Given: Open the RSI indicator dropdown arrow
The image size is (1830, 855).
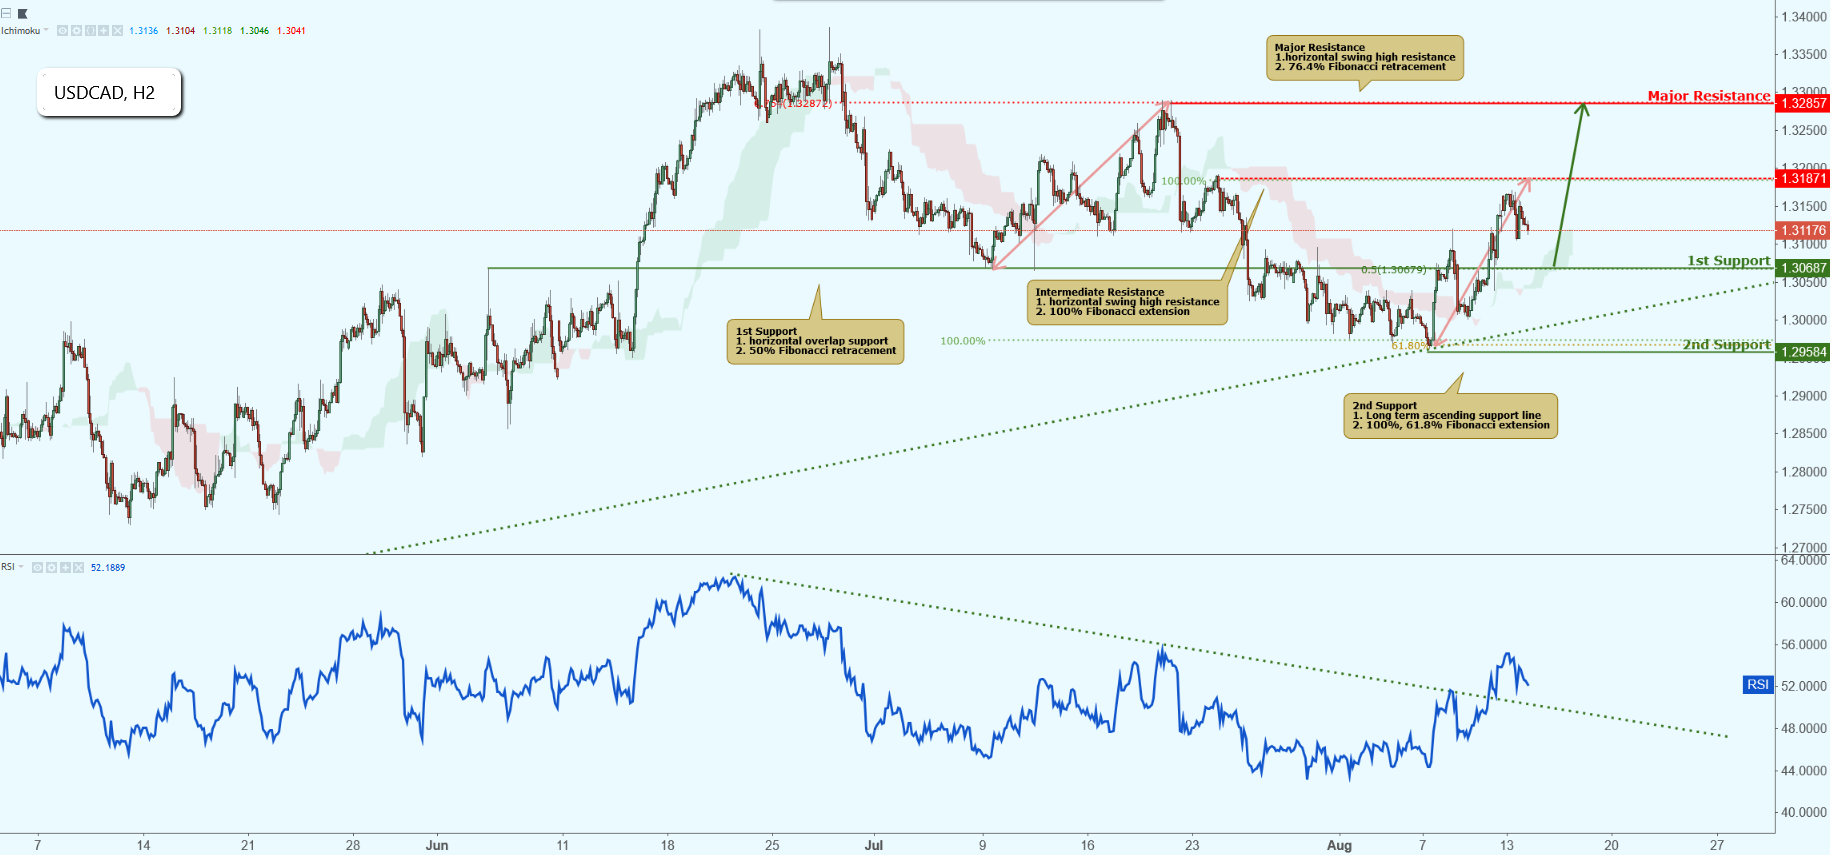Looking at the screenshot, I should pyautogui.click(x=21, y=566).
